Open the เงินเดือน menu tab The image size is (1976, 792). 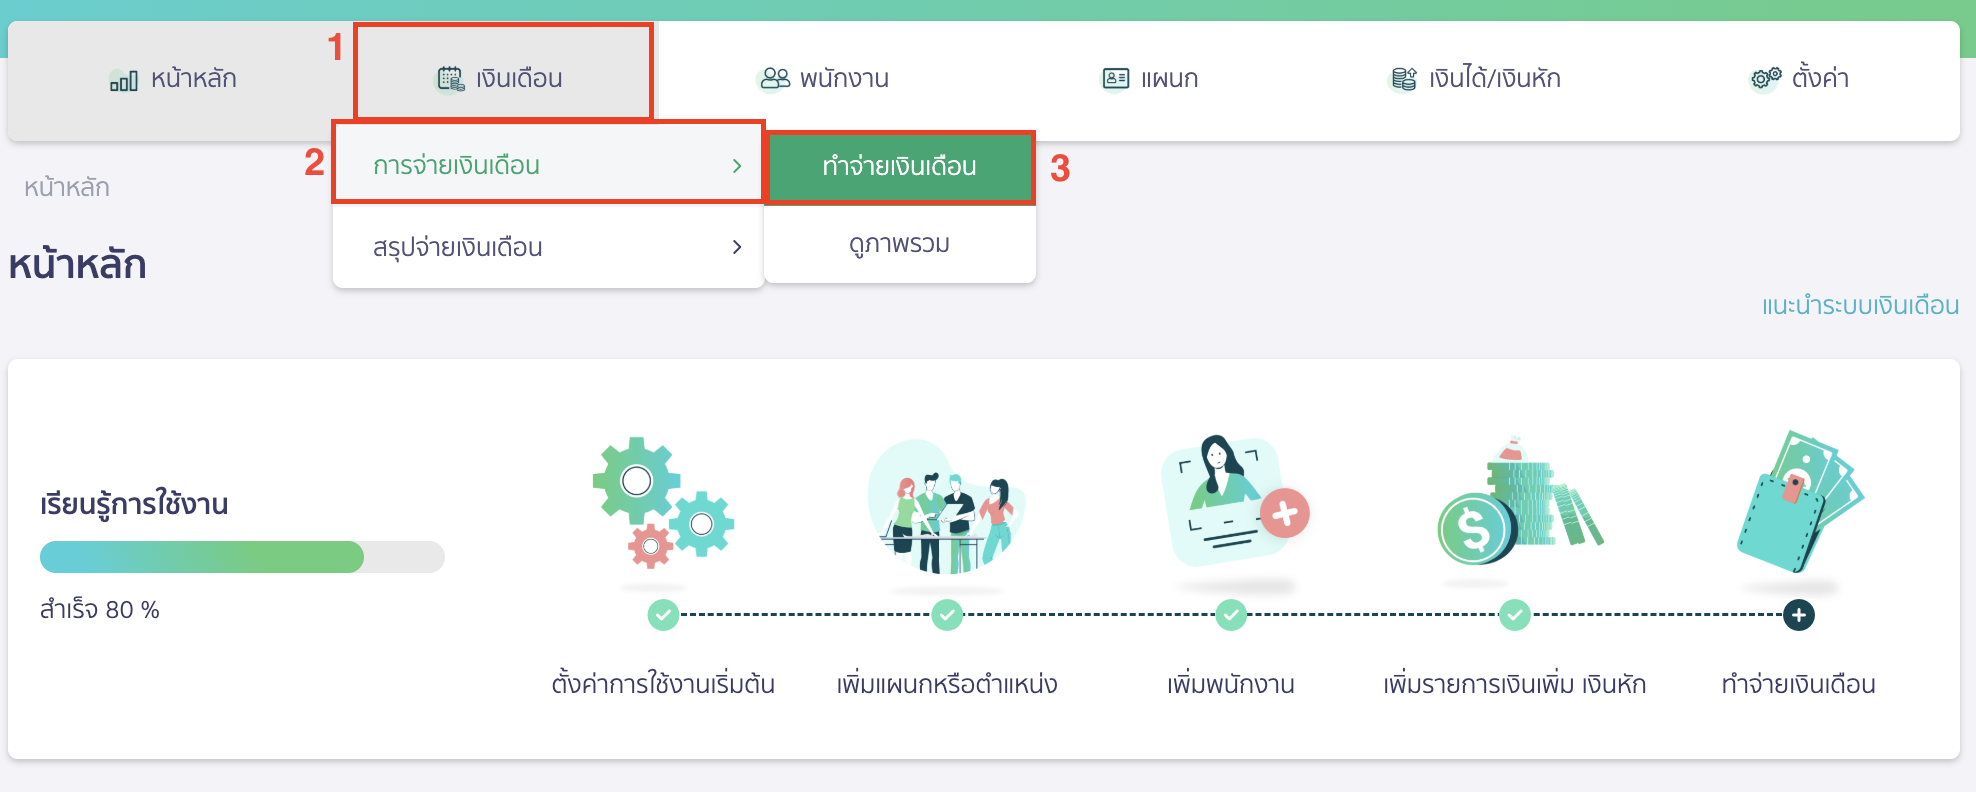(503, 74)
